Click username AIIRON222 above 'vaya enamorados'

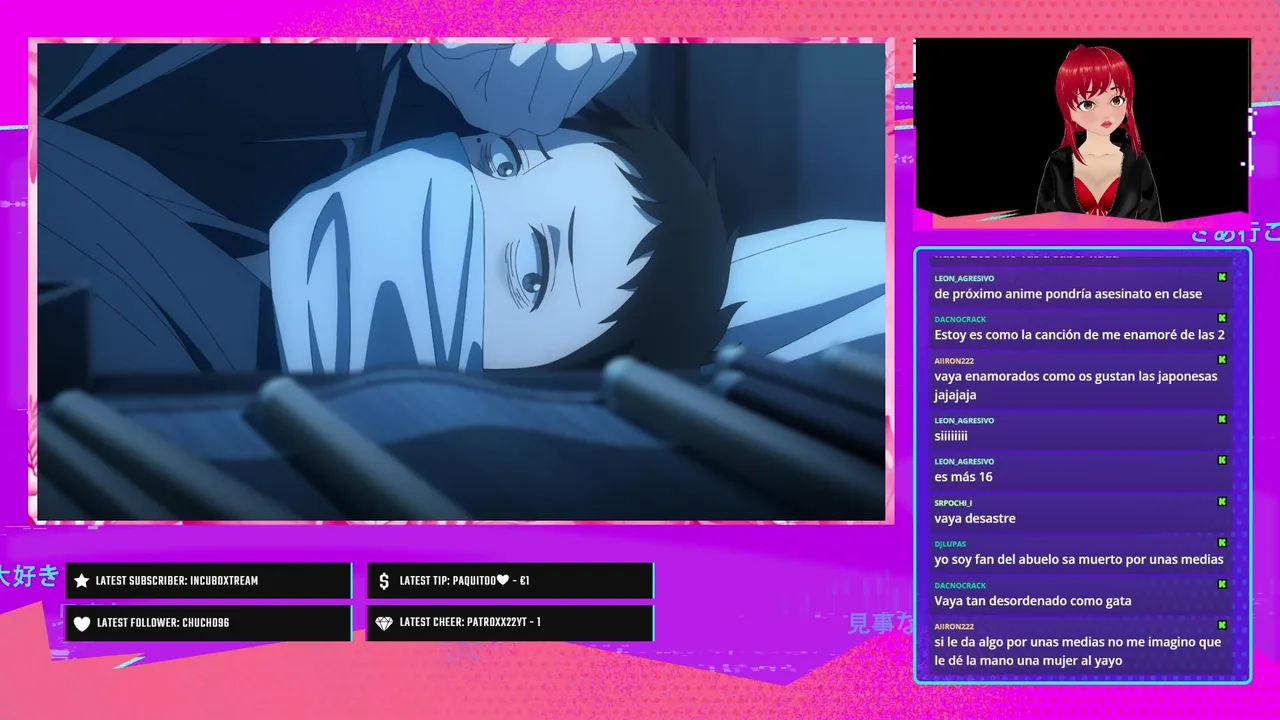pyautogui.click(x=954, y=360)
